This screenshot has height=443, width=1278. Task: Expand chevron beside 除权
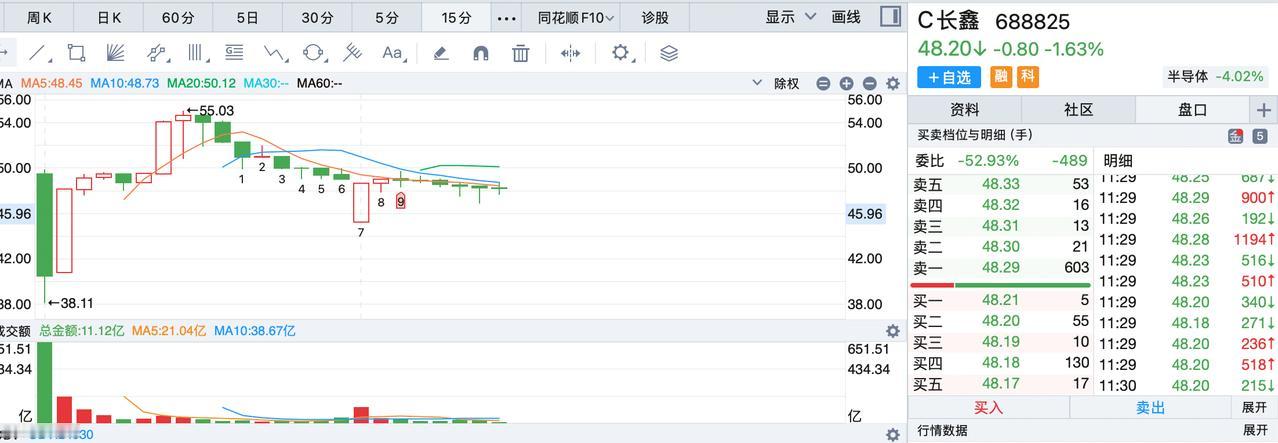point(757,84)
